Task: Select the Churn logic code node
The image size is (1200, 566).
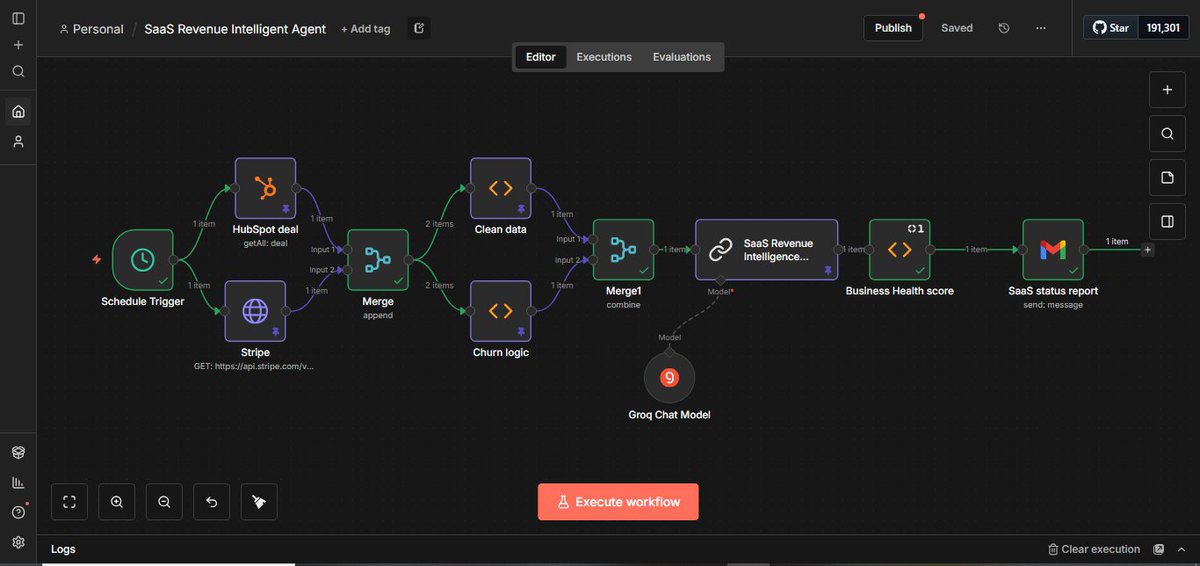Action: pyautogui.click(x=501, y=310)
